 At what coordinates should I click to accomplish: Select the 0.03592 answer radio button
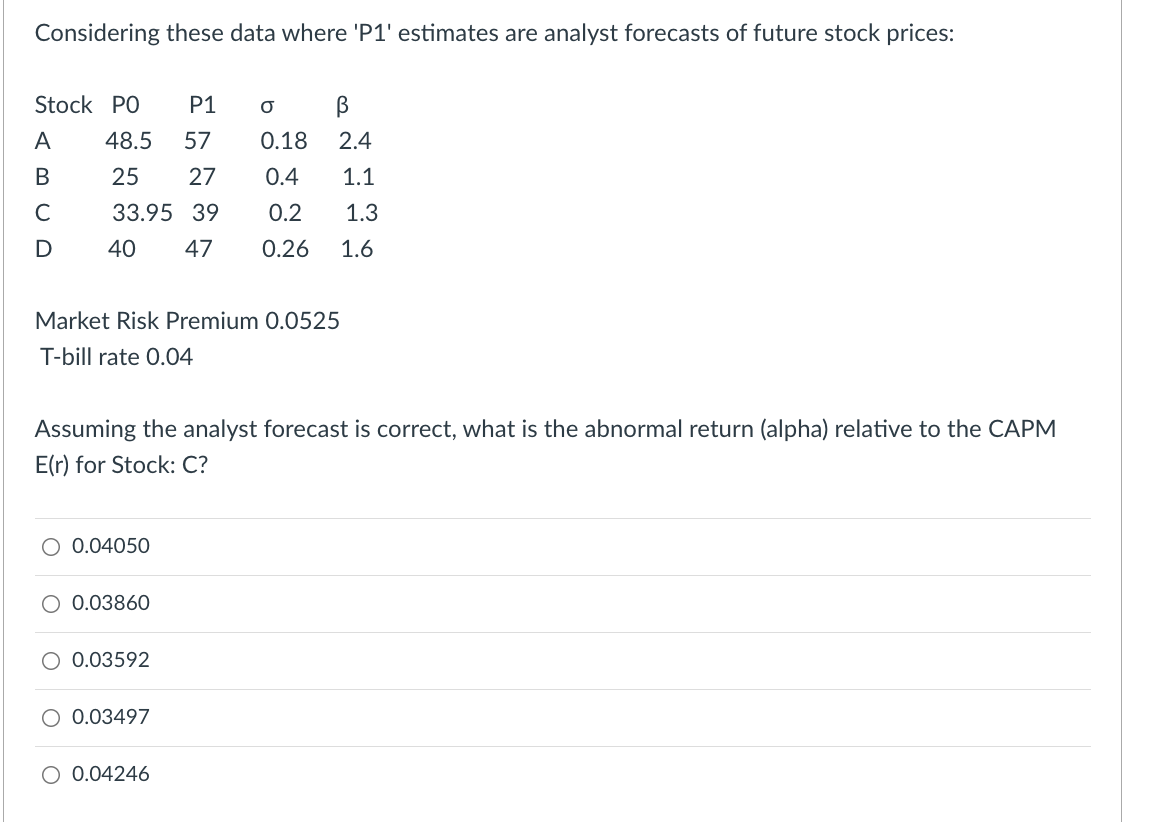pos(51,660)
